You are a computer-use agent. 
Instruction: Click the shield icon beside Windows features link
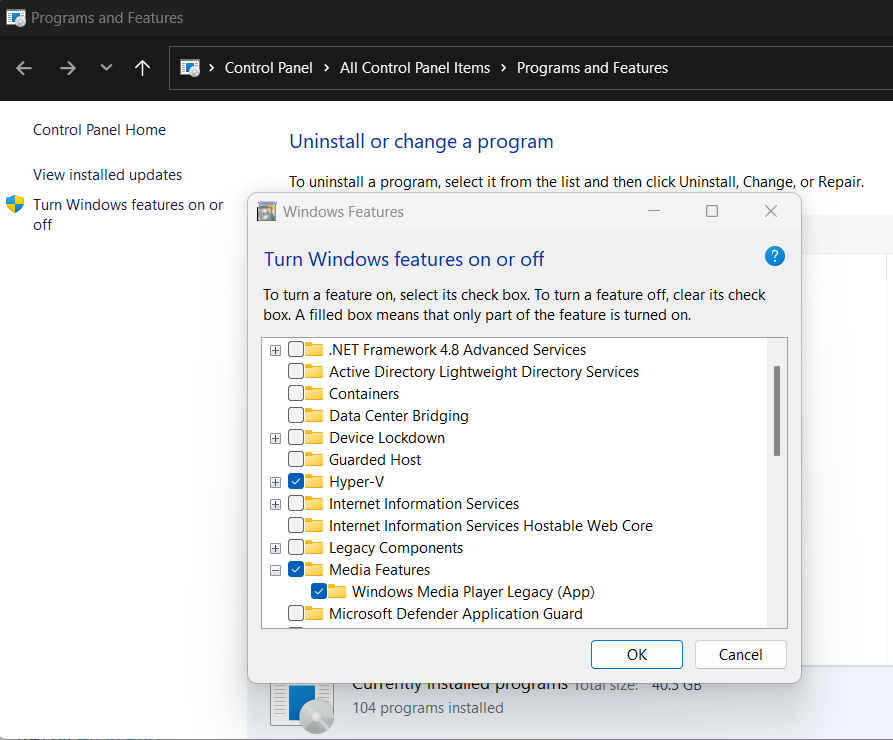tap(15, 204)
